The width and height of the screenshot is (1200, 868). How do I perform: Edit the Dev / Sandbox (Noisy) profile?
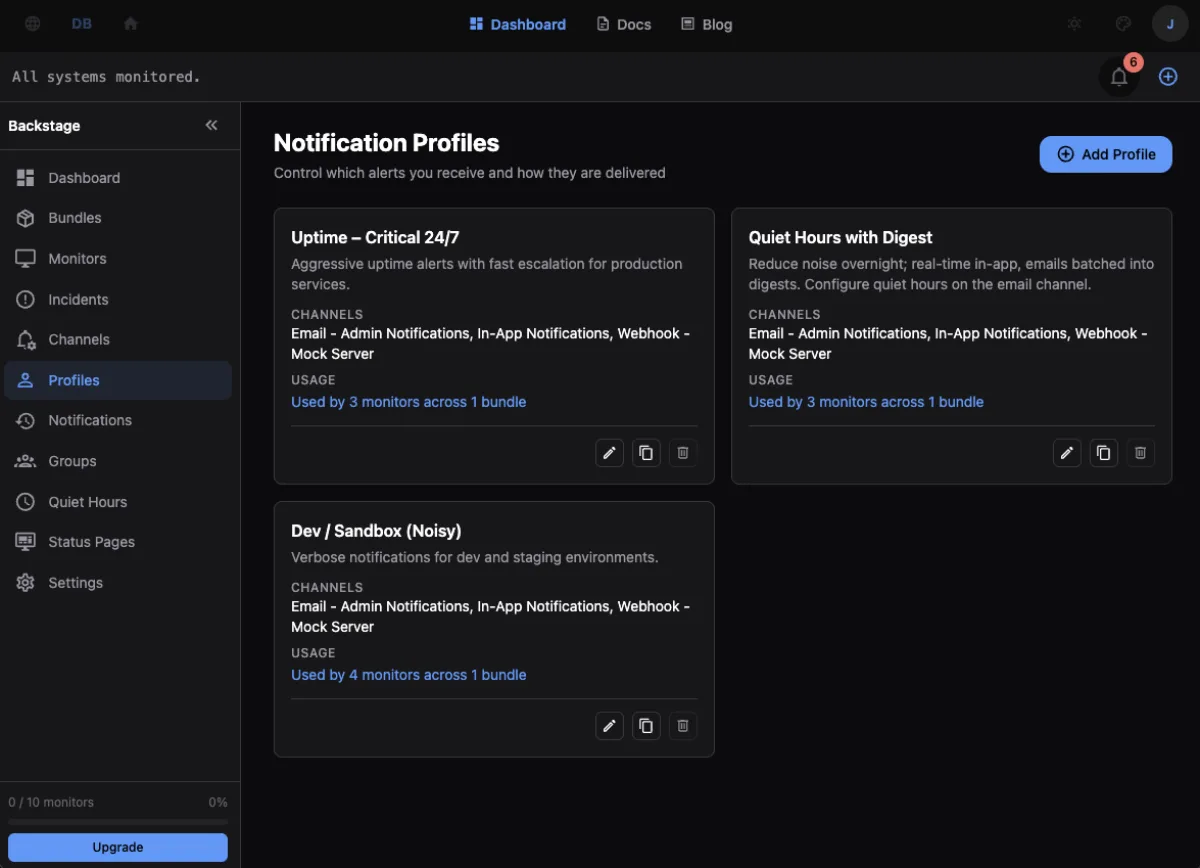(609, 726)
